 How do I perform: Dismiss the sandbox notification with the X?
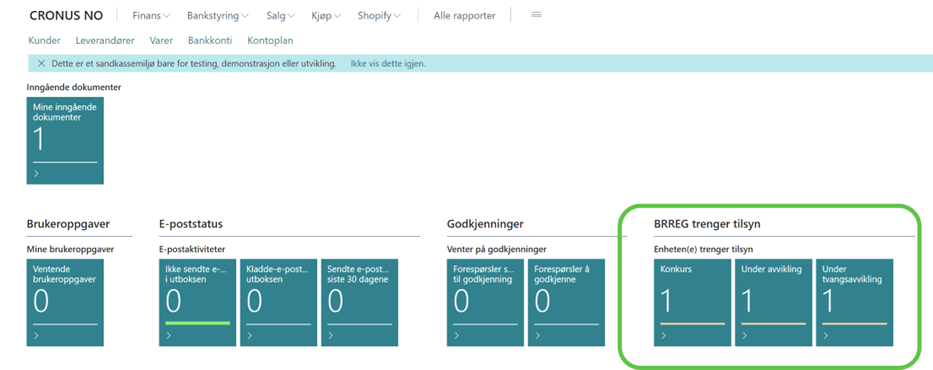(41, 63)
